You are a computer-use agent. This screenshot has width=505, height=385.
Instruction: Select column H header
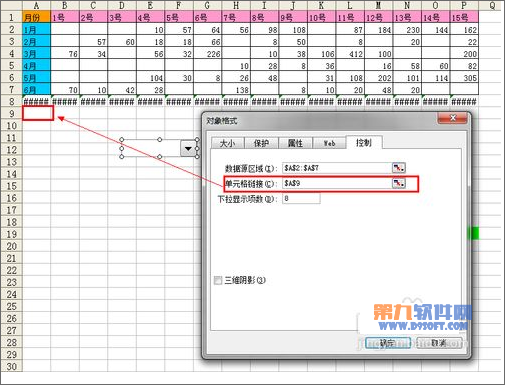tap(236, 5)
